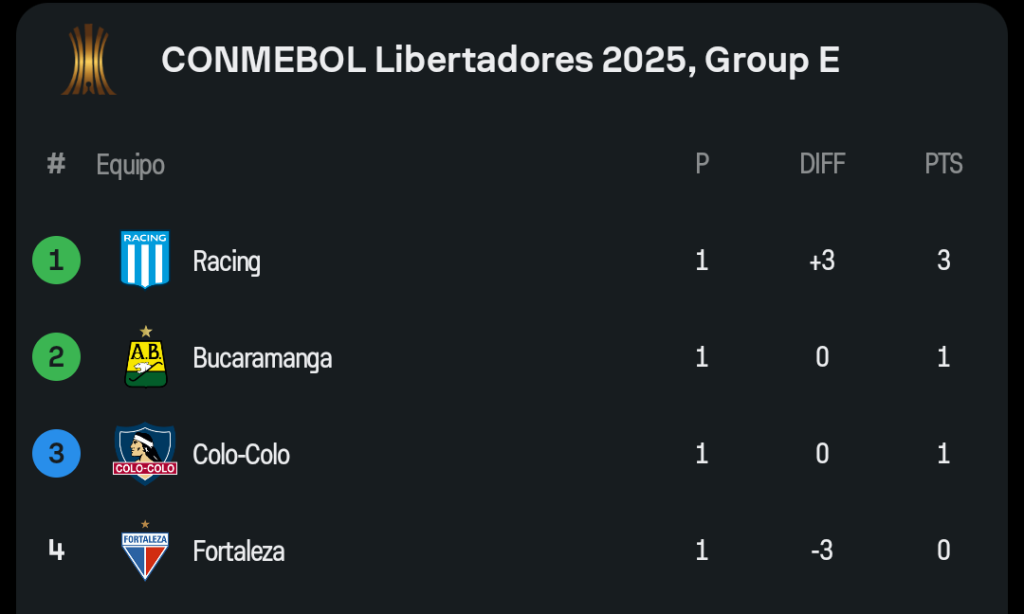Click the green position 2 badge
Image resolution: width=1024 pixels, height=614 pixels.
(56, 357)
